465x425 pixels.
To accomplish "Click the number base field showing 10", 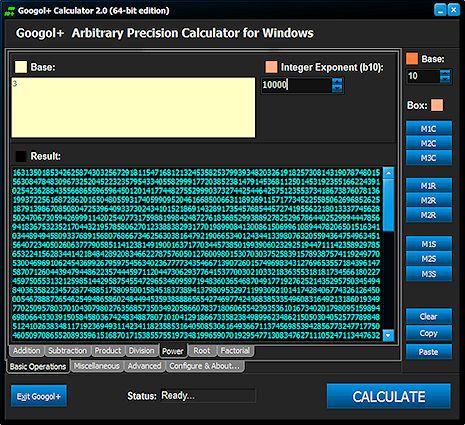I will [423, 76].
